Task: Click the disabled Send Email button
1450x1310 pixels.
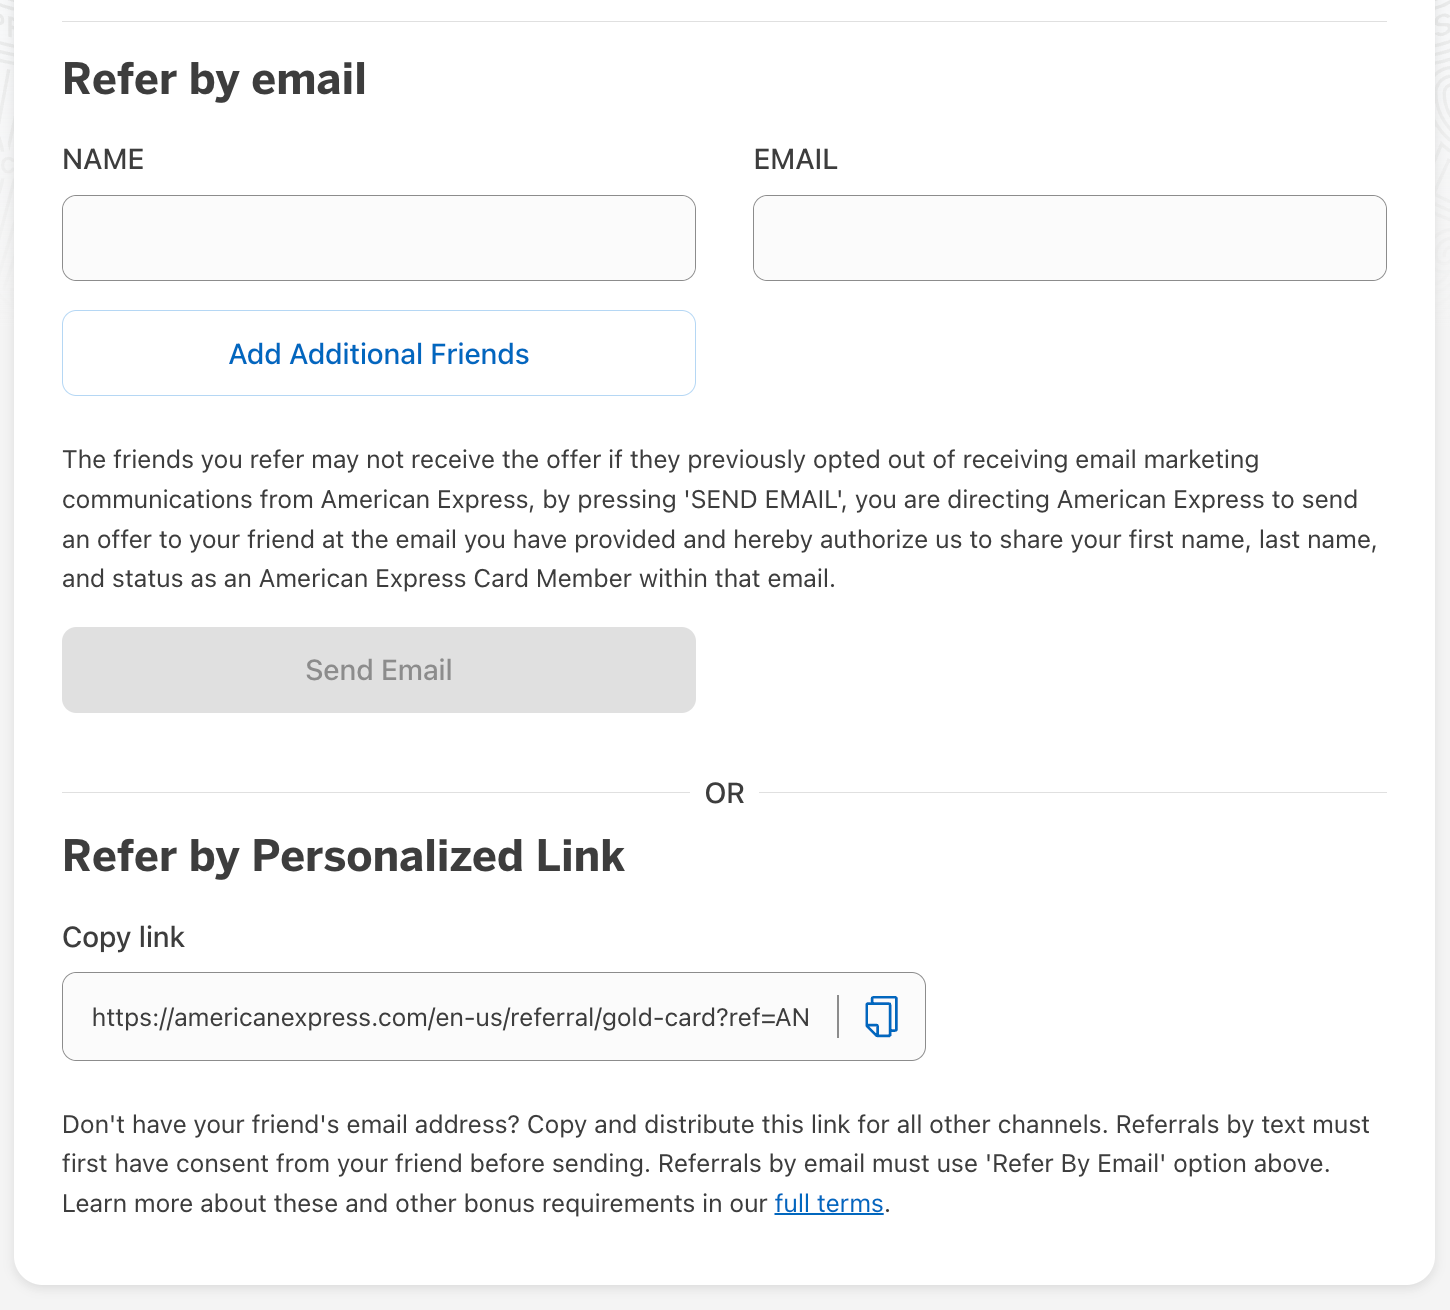Action: (x=378, y=670)
